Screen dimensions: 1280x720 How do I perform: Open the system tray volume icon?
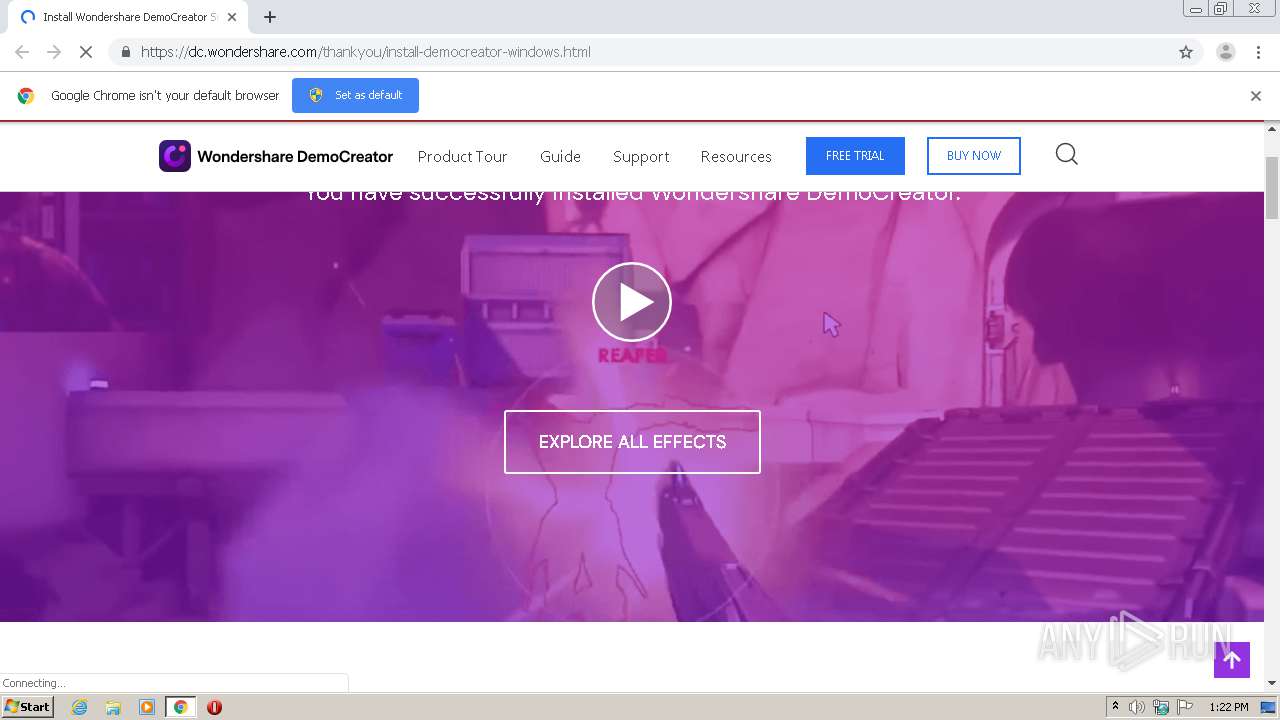pos(1137,707)
